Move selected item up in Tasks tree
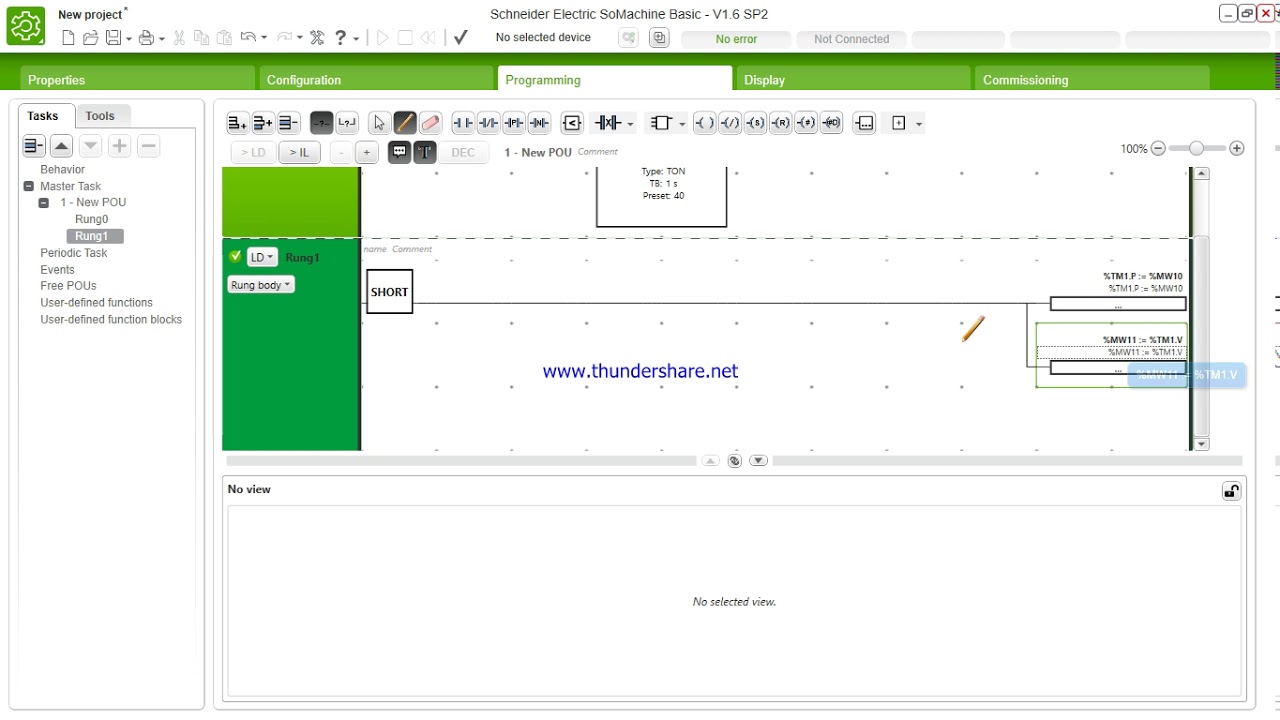Image resolution: width=1280 pixels, height=720 pixels. click(62, 146)
